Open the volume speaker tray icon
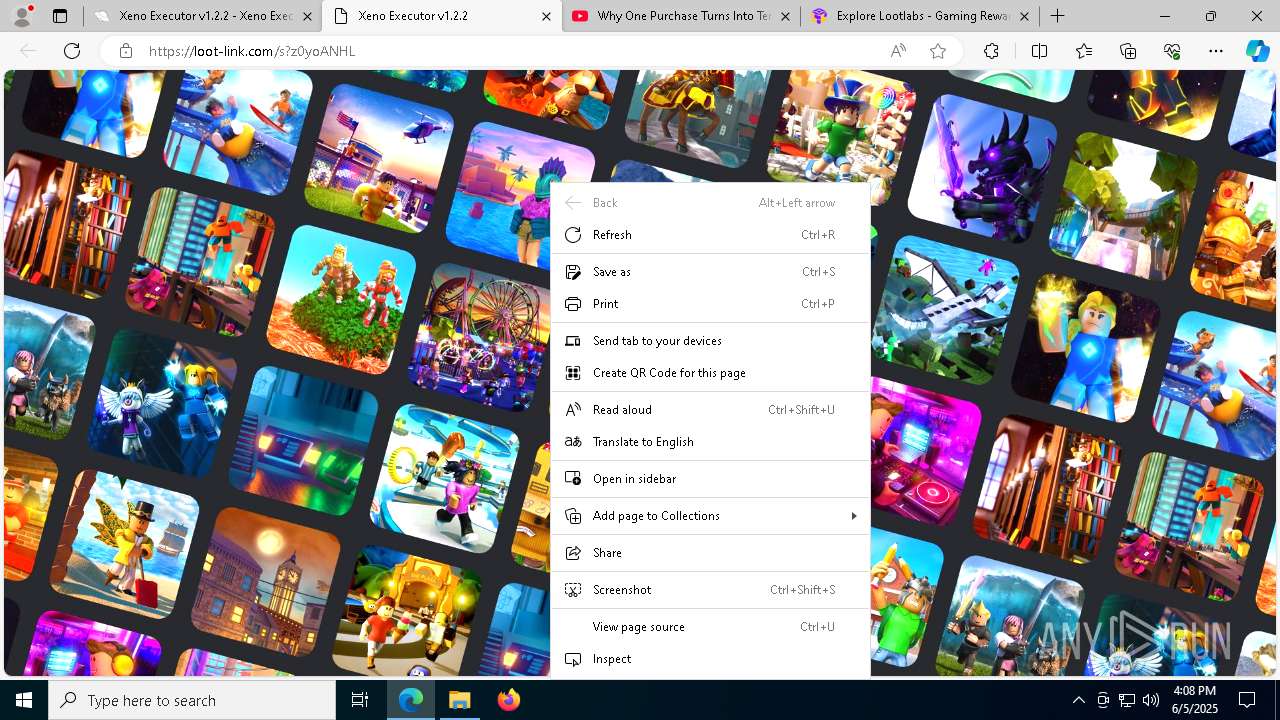 [x=1150, y=700]
